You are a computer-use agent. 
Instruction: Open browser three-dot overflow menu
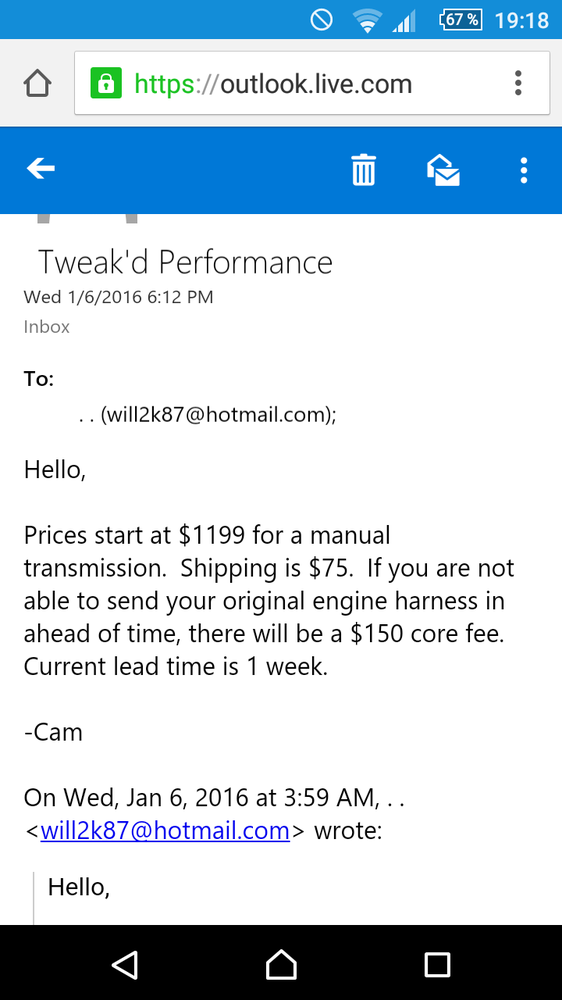(x=518, y=84)
